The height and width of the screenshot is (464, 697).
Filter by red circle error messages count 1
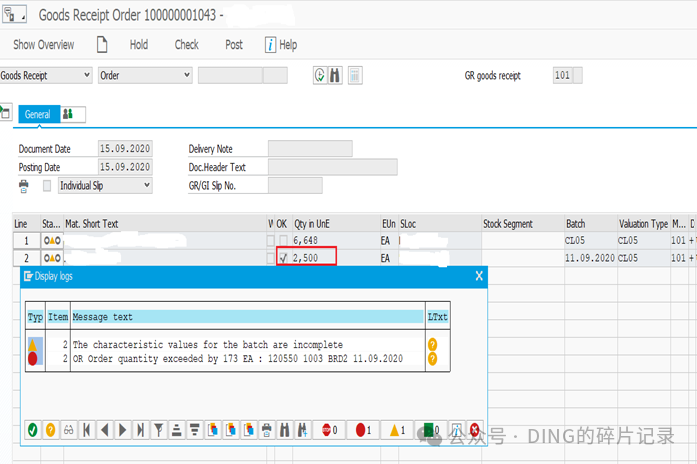[363, 430]
